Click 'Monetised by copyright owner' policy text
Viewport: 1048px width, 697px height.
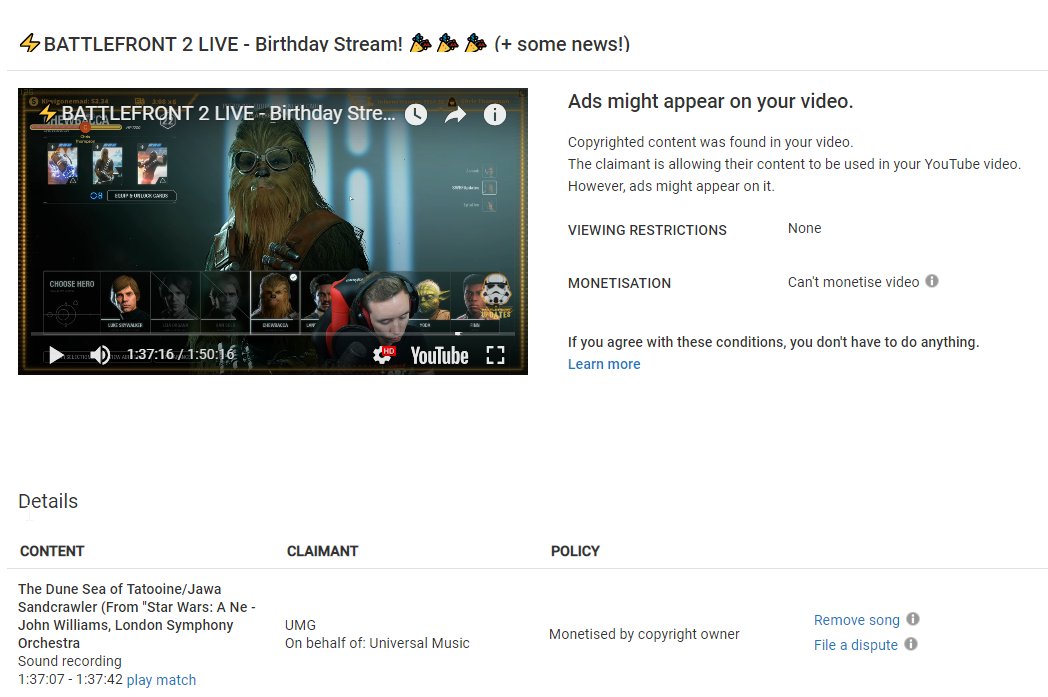pyautogui.click(x=644, y=634)
